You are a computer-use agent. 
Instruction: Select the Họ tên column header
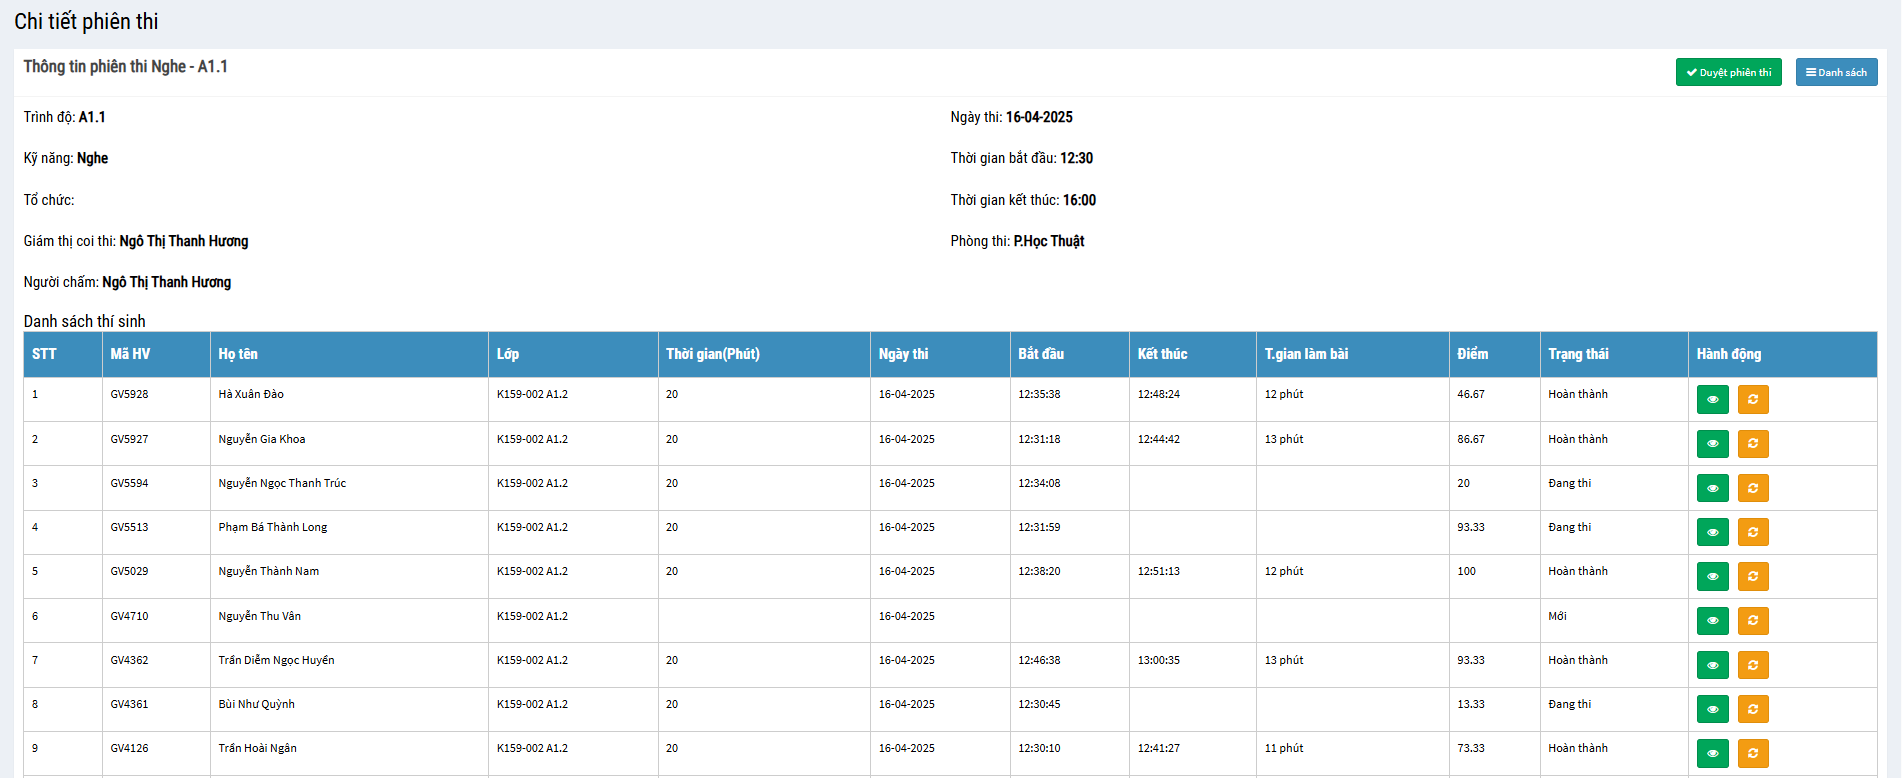(238, 354)
